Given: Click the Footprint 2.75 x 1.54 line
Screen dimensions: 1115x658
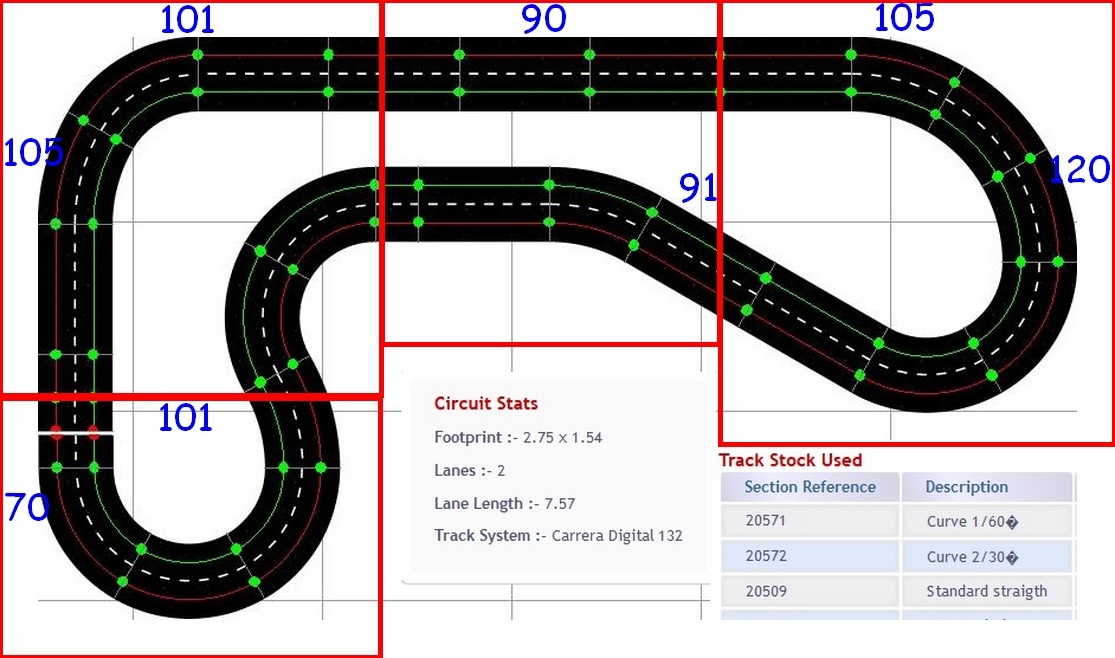Looking at the screenshot, I should click(518, 437).
